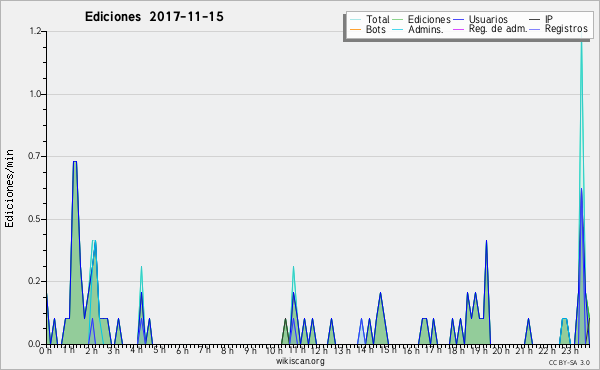Click the '12 h' x-axis label
Image resolution: width=600 pixels, height=370 pixels.
[x=319, y=350]
